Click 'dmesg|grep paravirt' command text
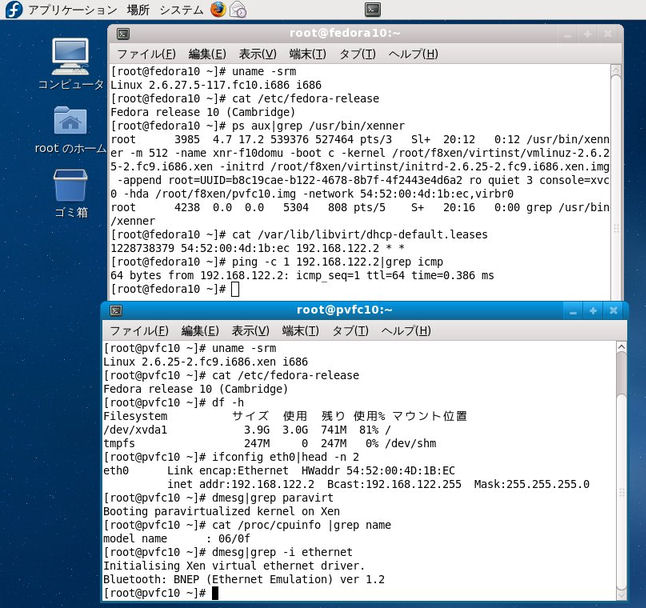Screen dimensions: 646x608 [272, 498]
